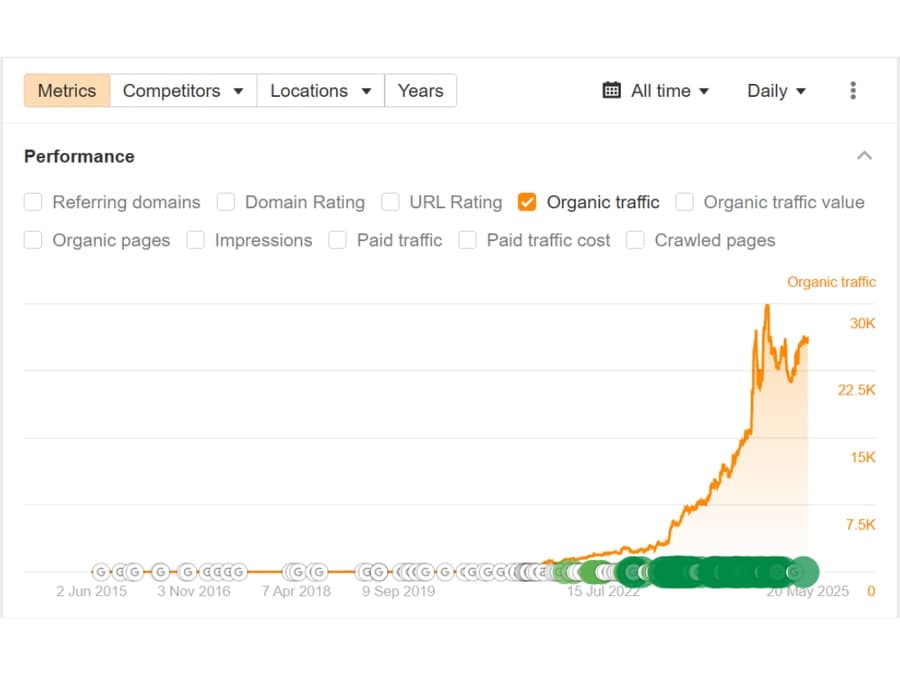900x675 pixels.
Task: Click the 7 Apr 2018 date label
Action: (x=296, y=591)
